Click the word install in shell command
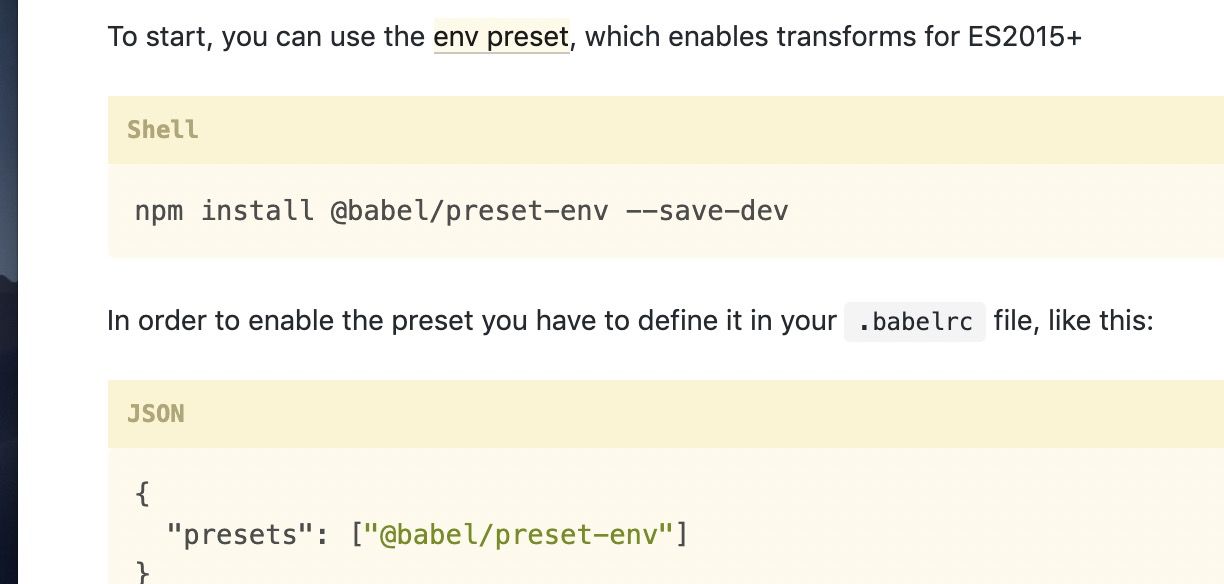This screenshot has width=1224, height=584. click(258, 211)
